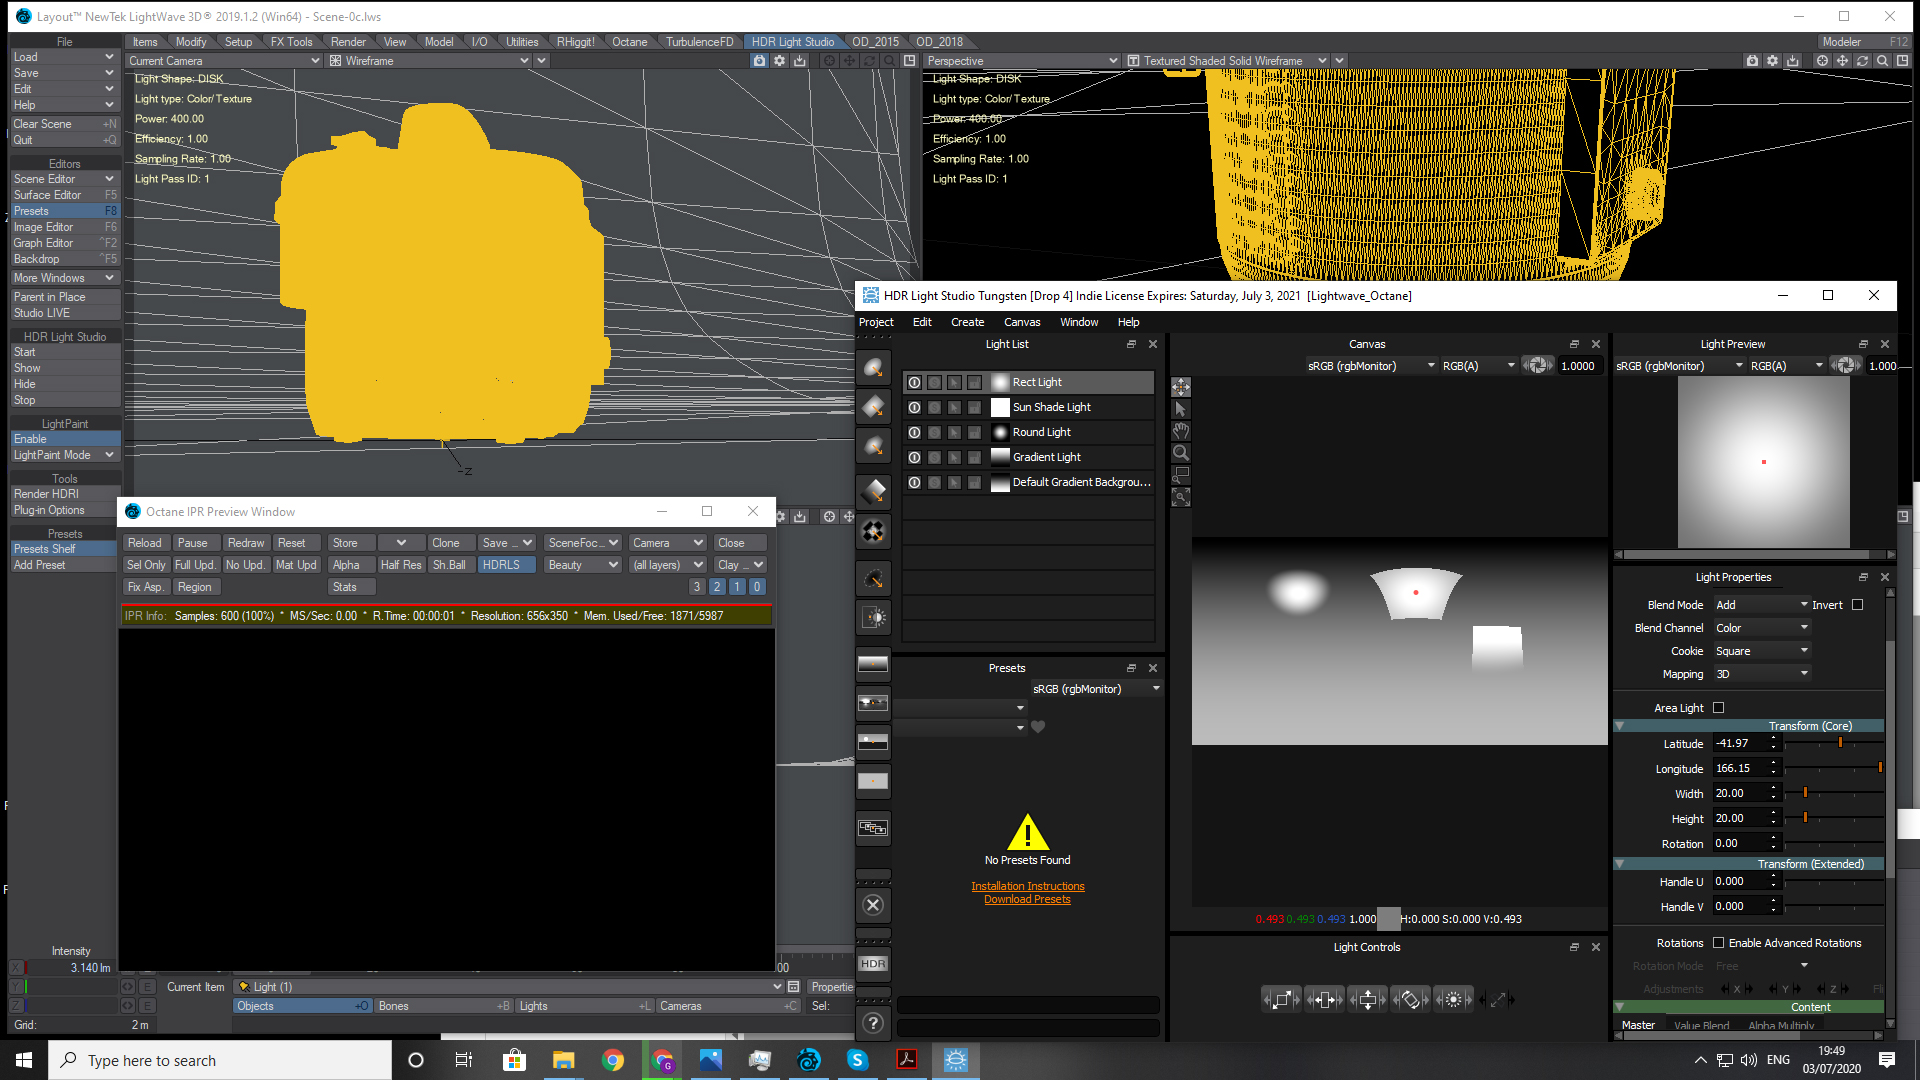The image size is (1920, 1080).
Task: Select the hand pan tool in Canvas
Action: click(1181, 431)
